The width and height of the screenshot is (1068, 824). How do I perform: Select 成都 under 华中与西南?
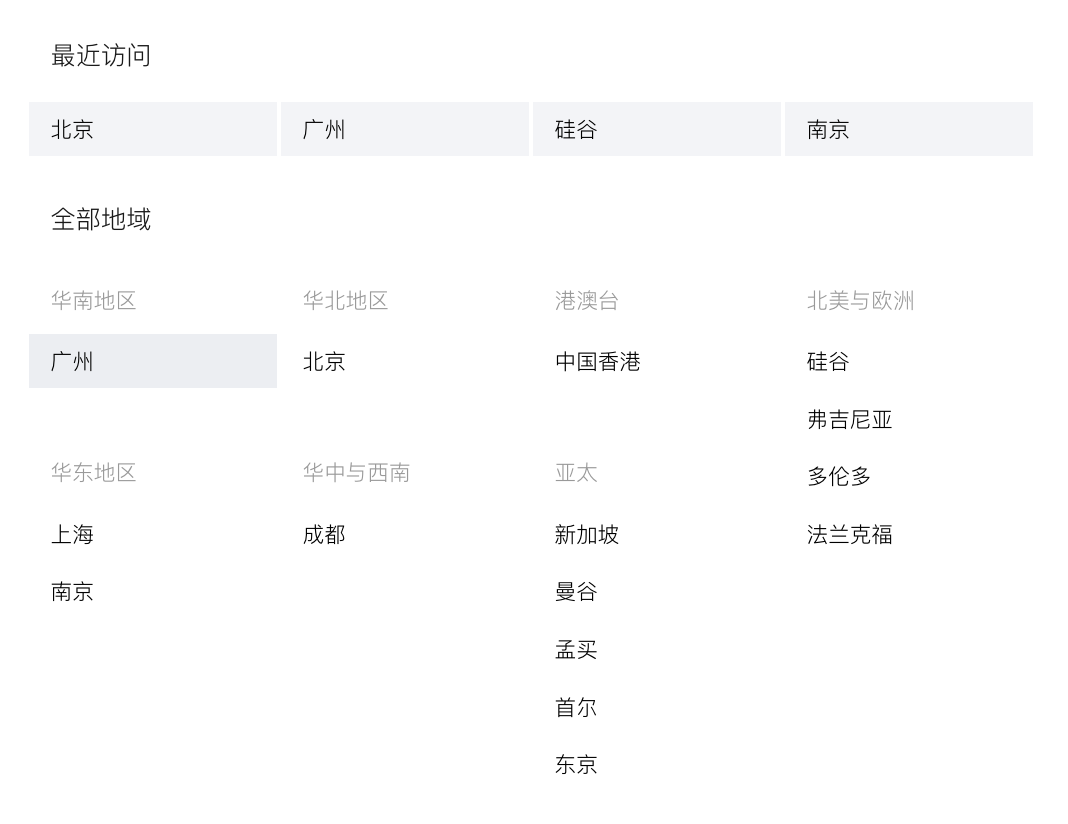325,534
